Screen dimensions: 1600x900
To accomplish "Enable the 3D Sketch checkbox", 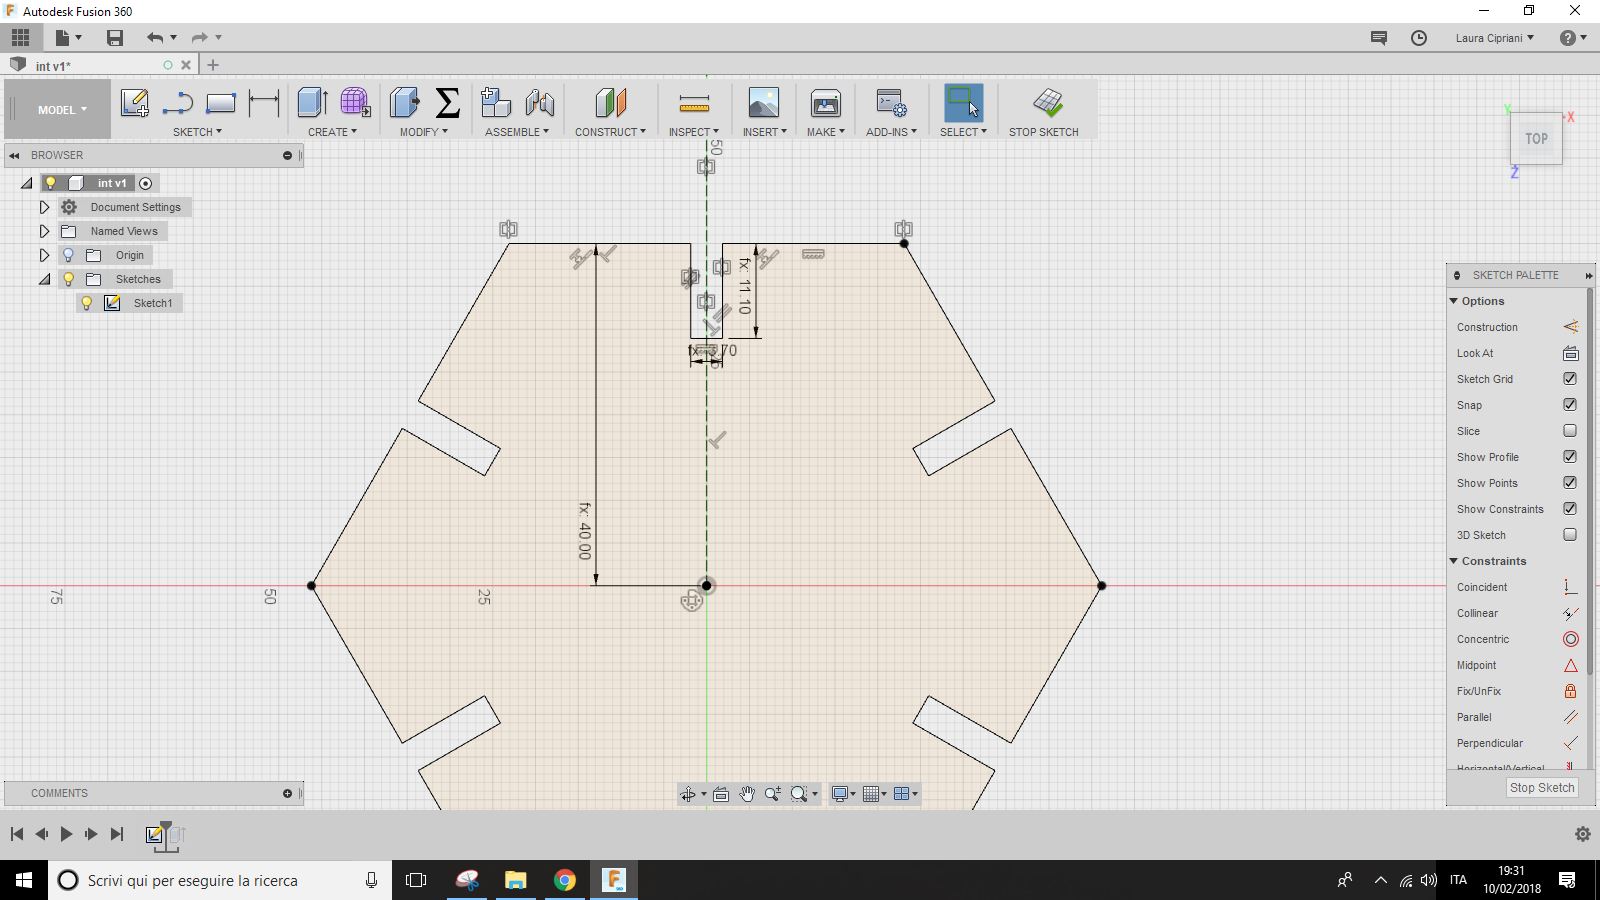I will [1570, 535].
